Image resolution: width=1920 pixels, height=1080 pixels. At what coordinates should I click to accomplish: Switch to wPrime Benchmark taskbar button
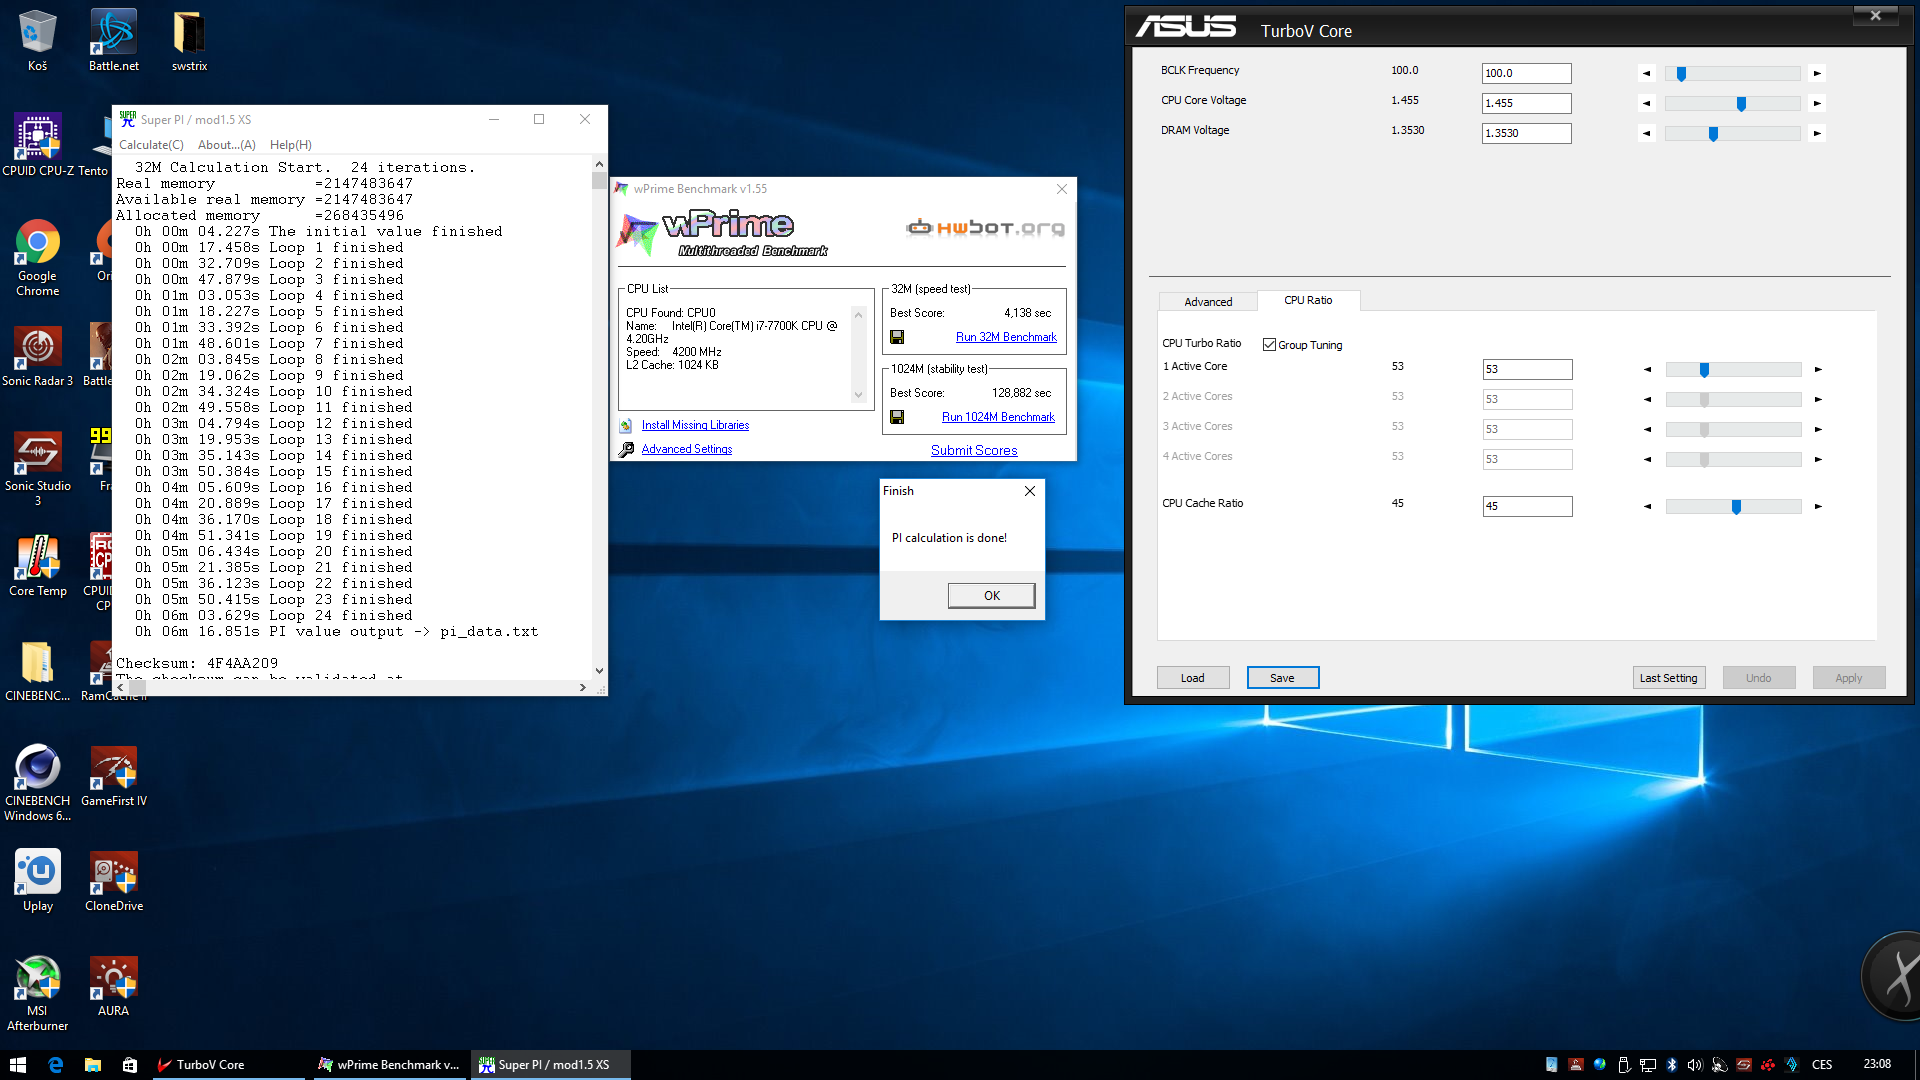[x=389, y=1065]
